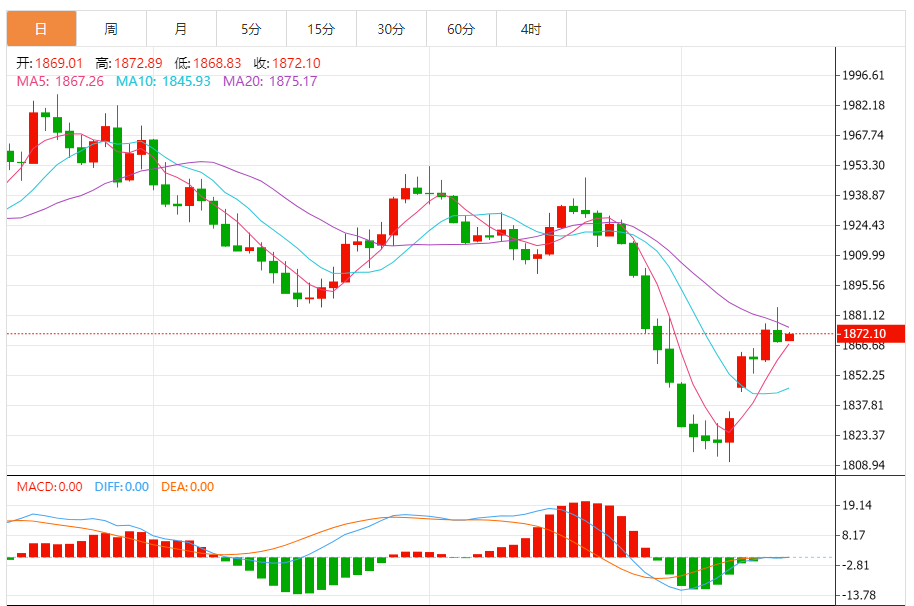Click the tallest red MACD histogram bar

(585, 529)
